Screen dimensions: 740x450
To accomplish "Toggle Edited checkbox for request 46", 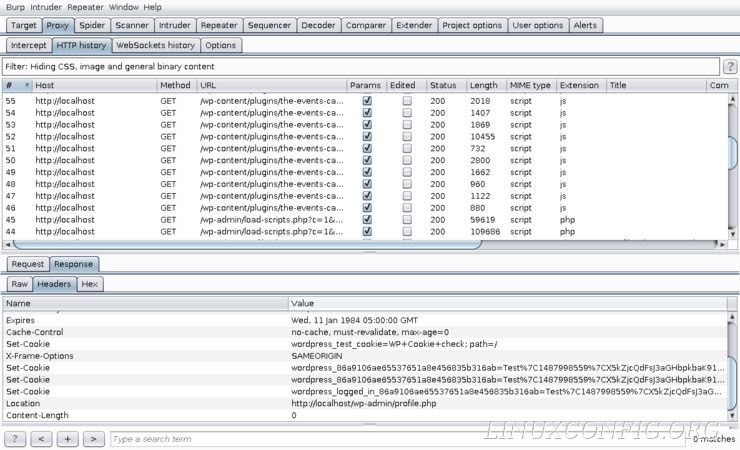I will (407, 208).
